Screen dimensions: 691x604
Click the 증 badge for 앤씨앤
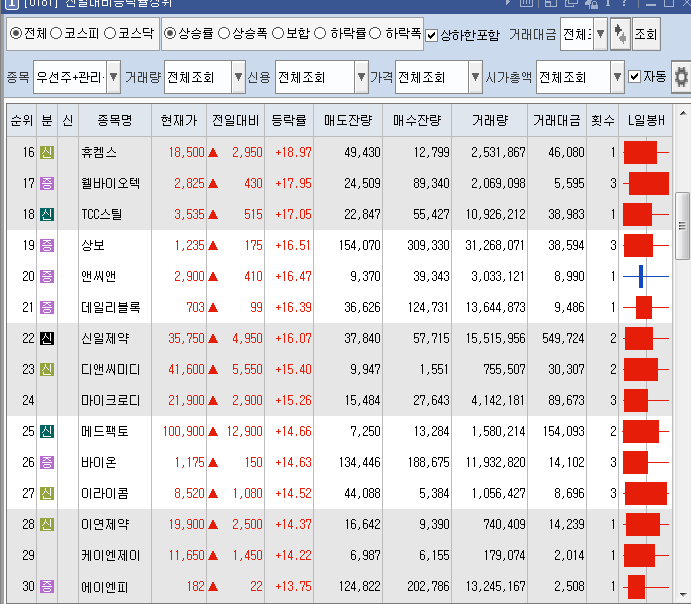(x=47, y=277)
